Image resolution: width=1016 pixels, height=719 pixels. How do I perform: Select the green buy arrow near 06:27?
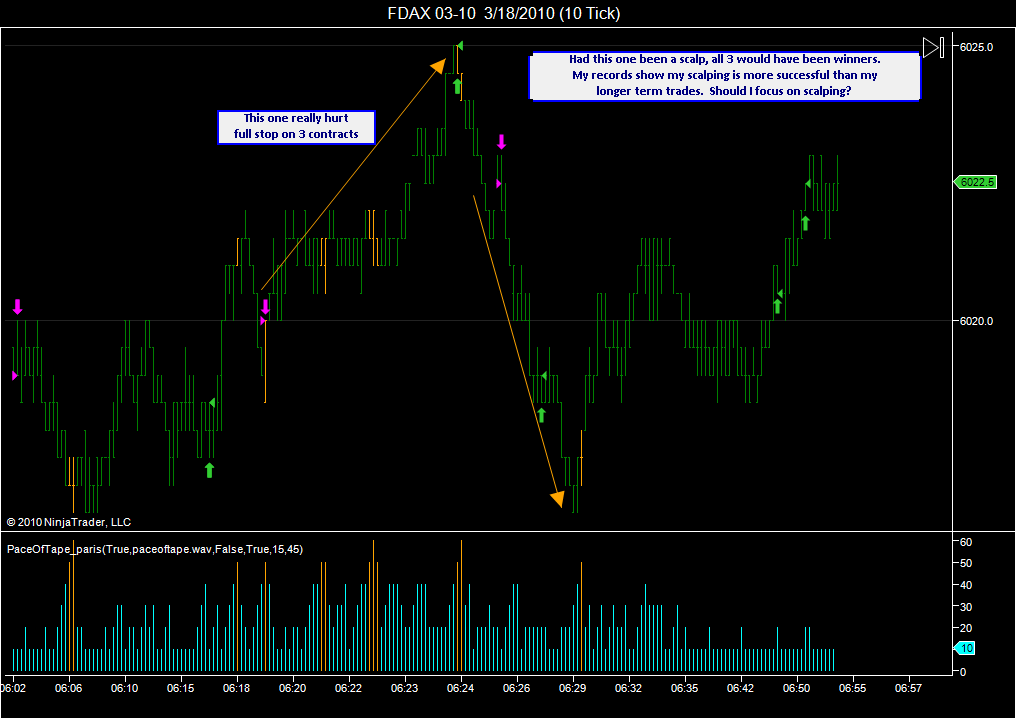click(541, 415)
